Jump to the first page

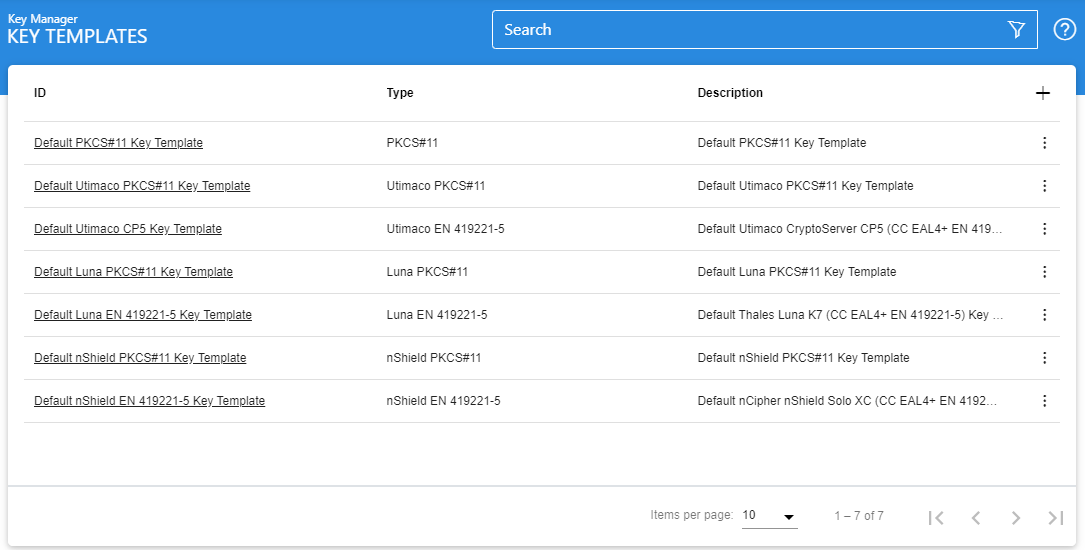(x=936, y=517)
